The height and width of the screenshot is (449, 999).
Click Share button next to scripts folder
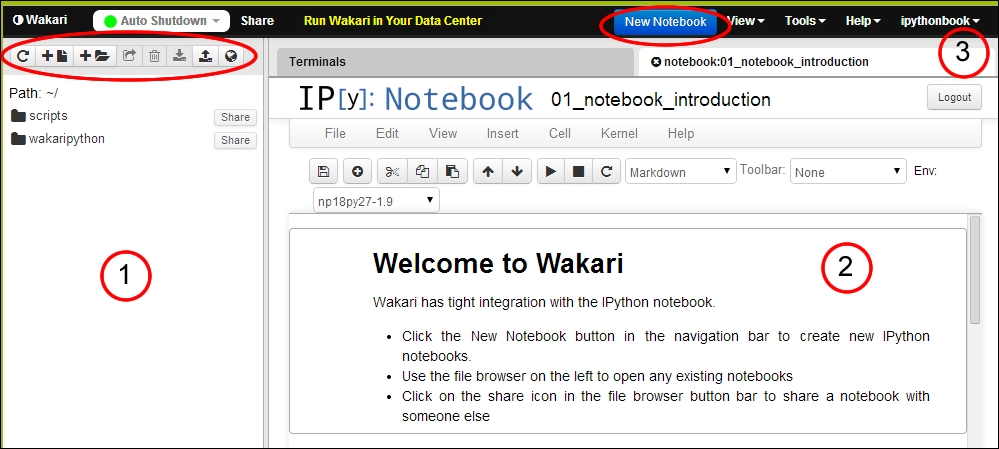[x=235, y=117]
